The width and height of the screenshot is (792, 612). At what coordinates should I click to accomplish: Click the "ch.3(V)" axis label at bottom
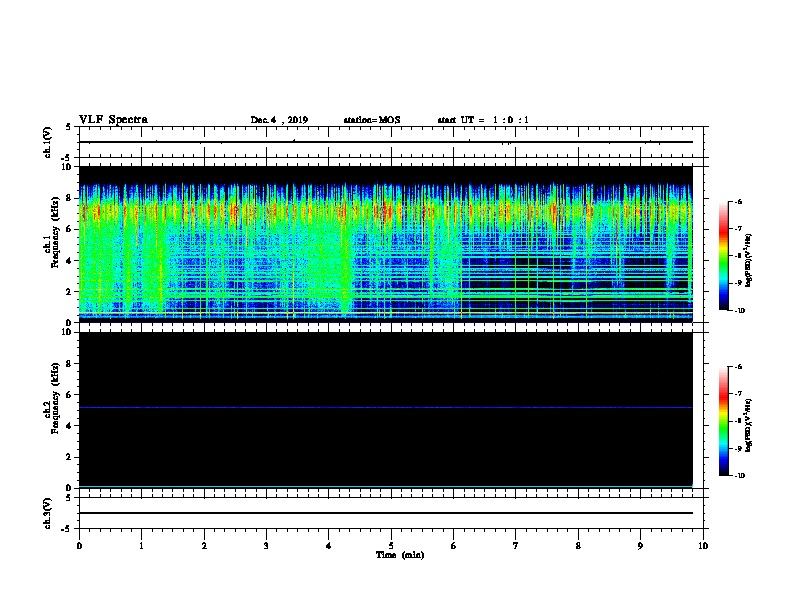(48, 514)
